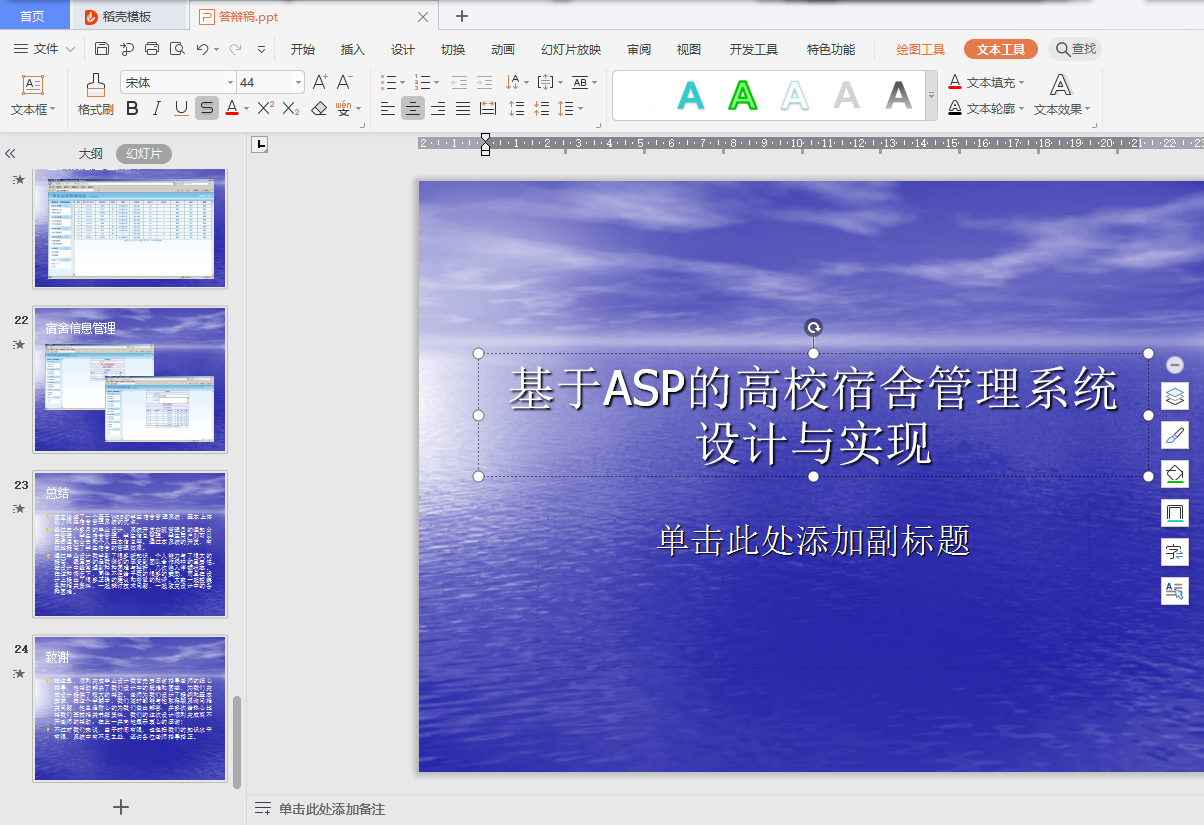Expand the font size 44 dropdown
Viewport: 1204px width, 825px height.
[x=298, y=83]
